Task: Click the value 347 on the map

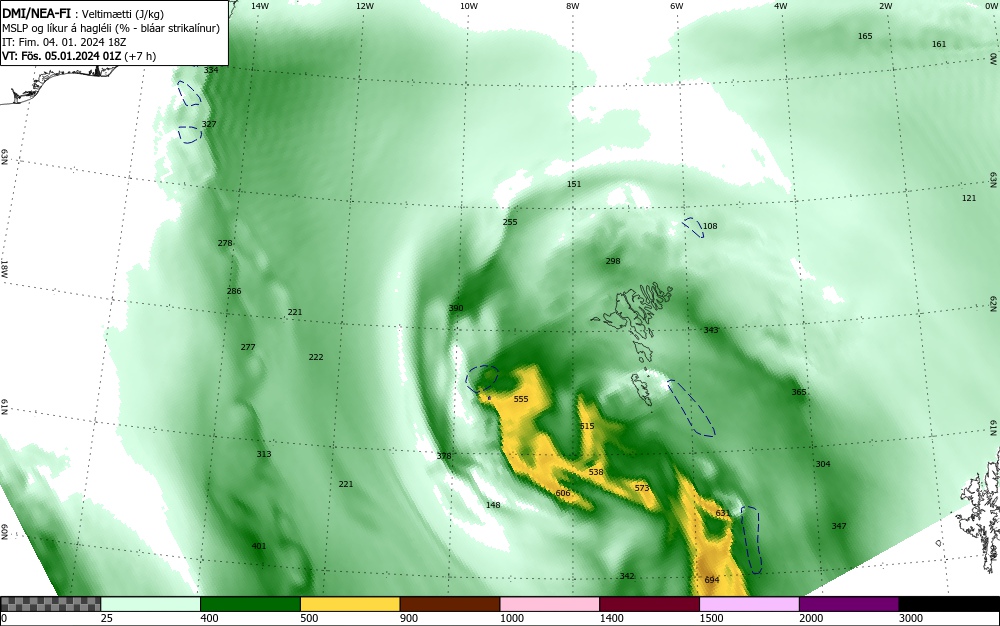Action: [x=839, y=526]
